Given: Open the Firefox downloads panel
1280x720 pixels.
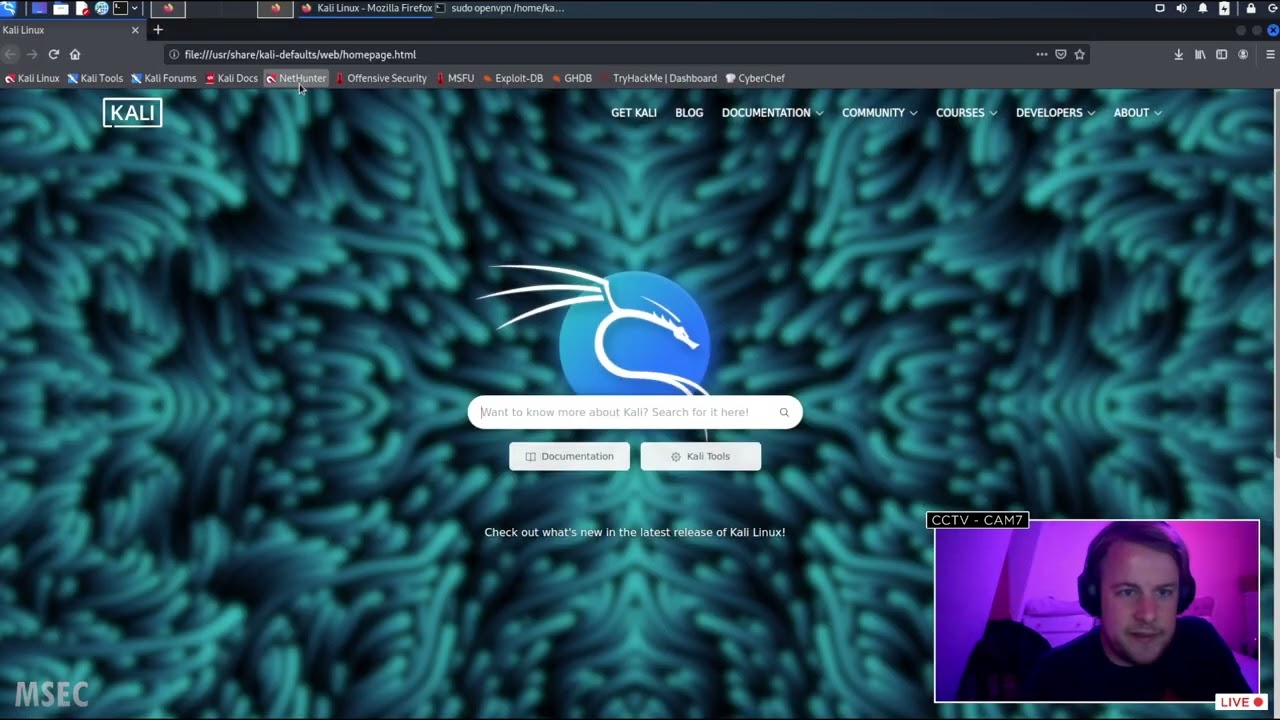Looking at the screenshot, I should (1179, 54).
